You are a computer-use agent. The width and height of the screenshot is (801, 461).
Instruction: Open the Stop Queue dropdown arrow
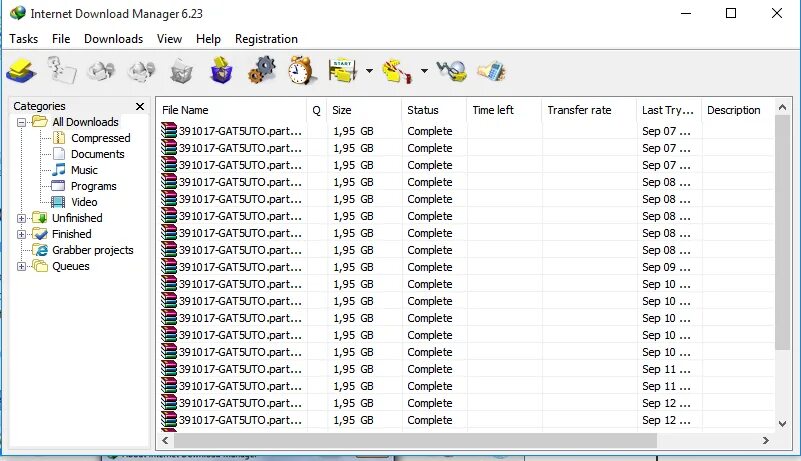(x=424, y=71)
